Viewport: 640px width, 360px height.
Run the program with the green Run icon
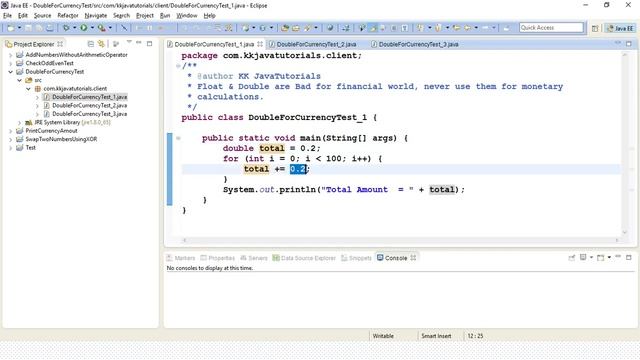[83, 28]
